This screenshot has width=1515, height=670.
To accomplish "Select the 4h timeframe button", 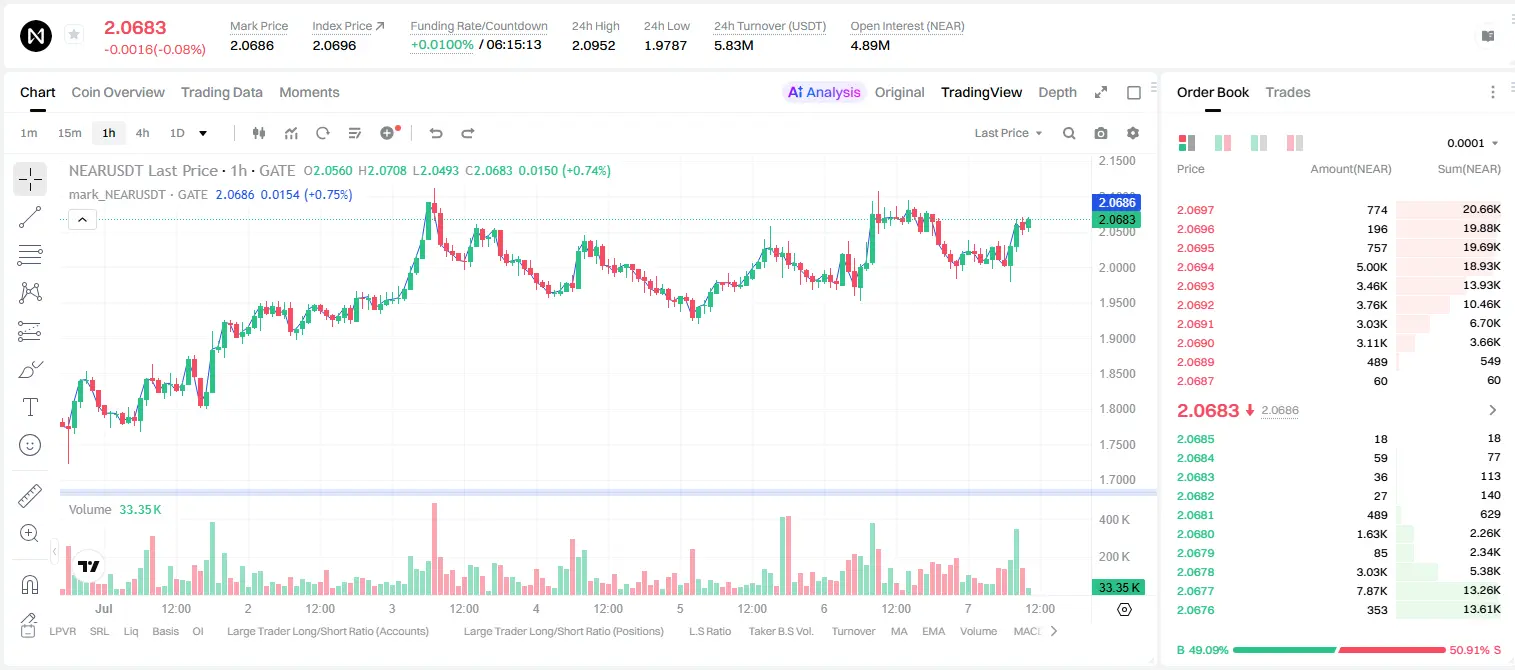I will (x=142, y=133).
